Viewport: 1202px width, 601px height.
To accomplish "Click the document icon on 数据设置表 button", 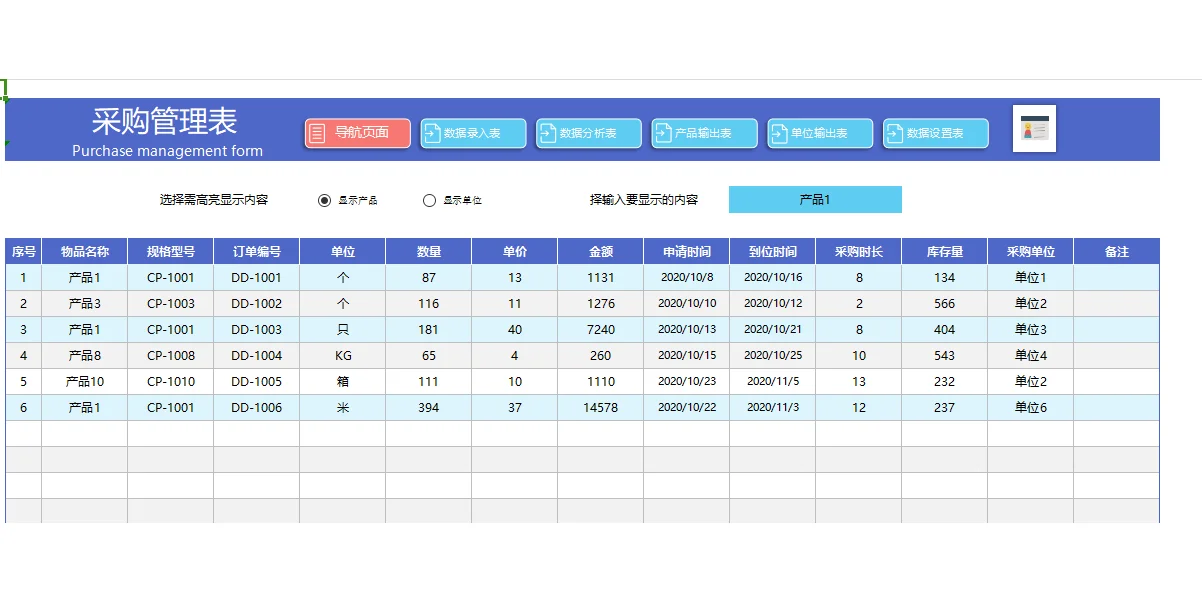I will (893, 132).
